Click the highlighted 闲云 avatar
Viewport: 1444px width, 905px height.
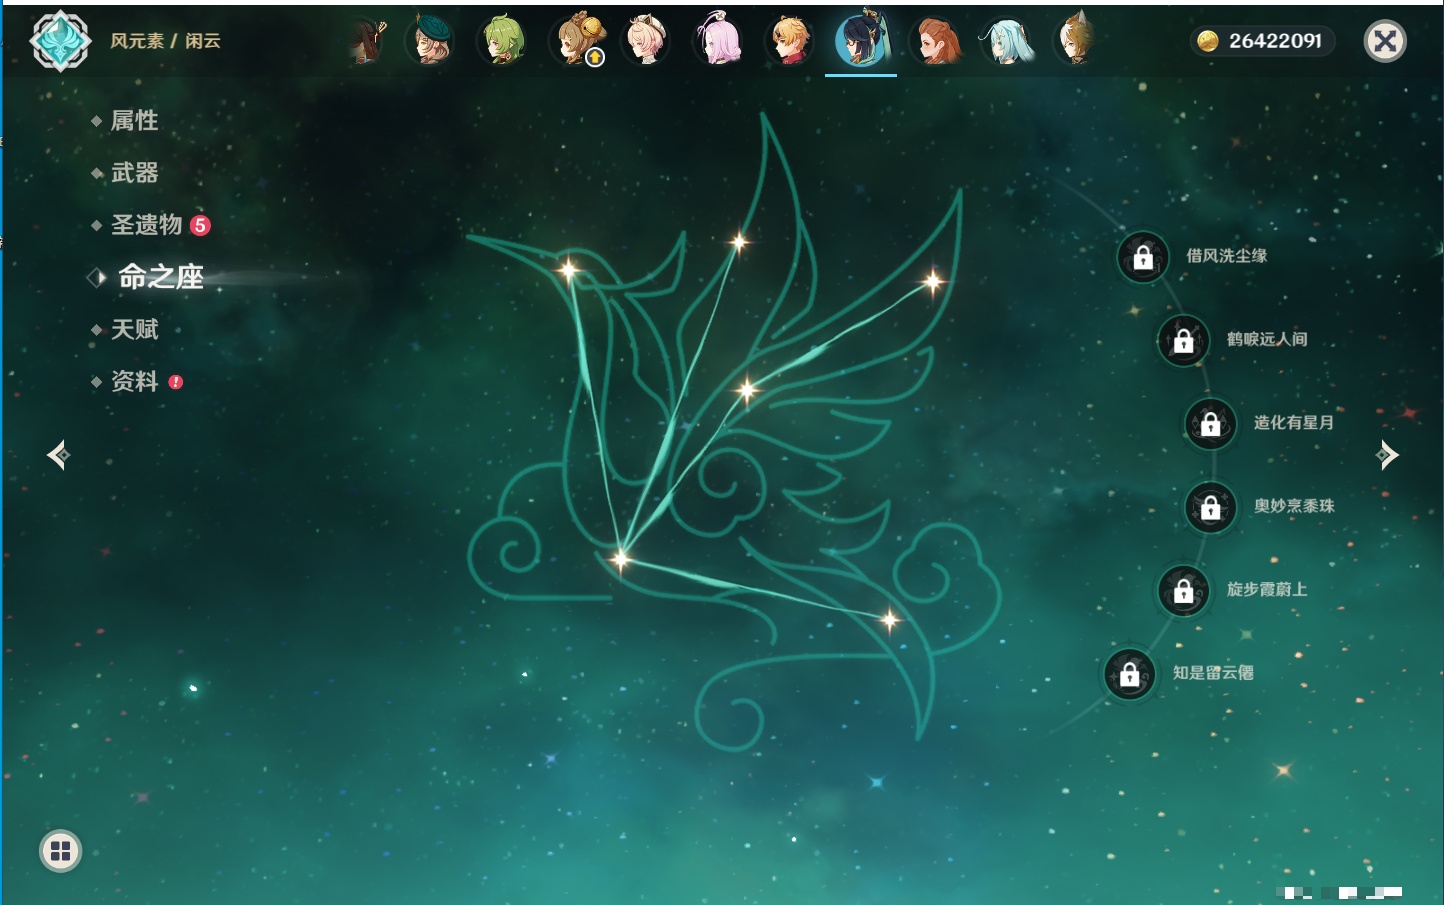(x=861, y=41)
